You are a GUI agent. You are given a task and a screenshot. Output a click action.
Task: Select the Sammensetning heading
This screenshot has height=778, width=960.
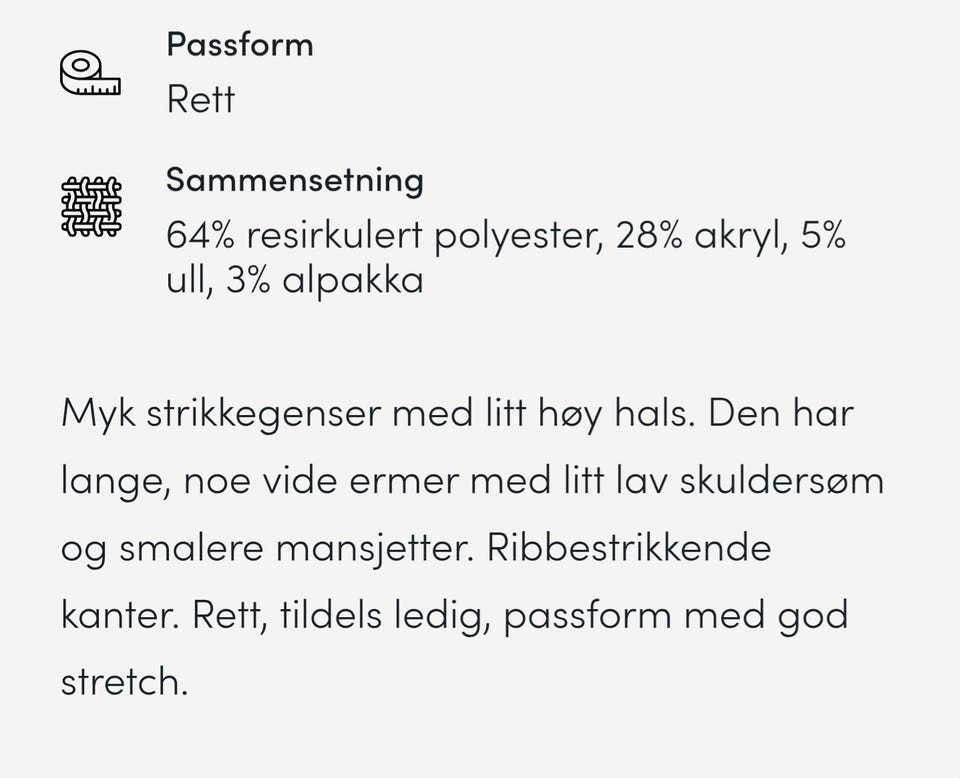294,180
